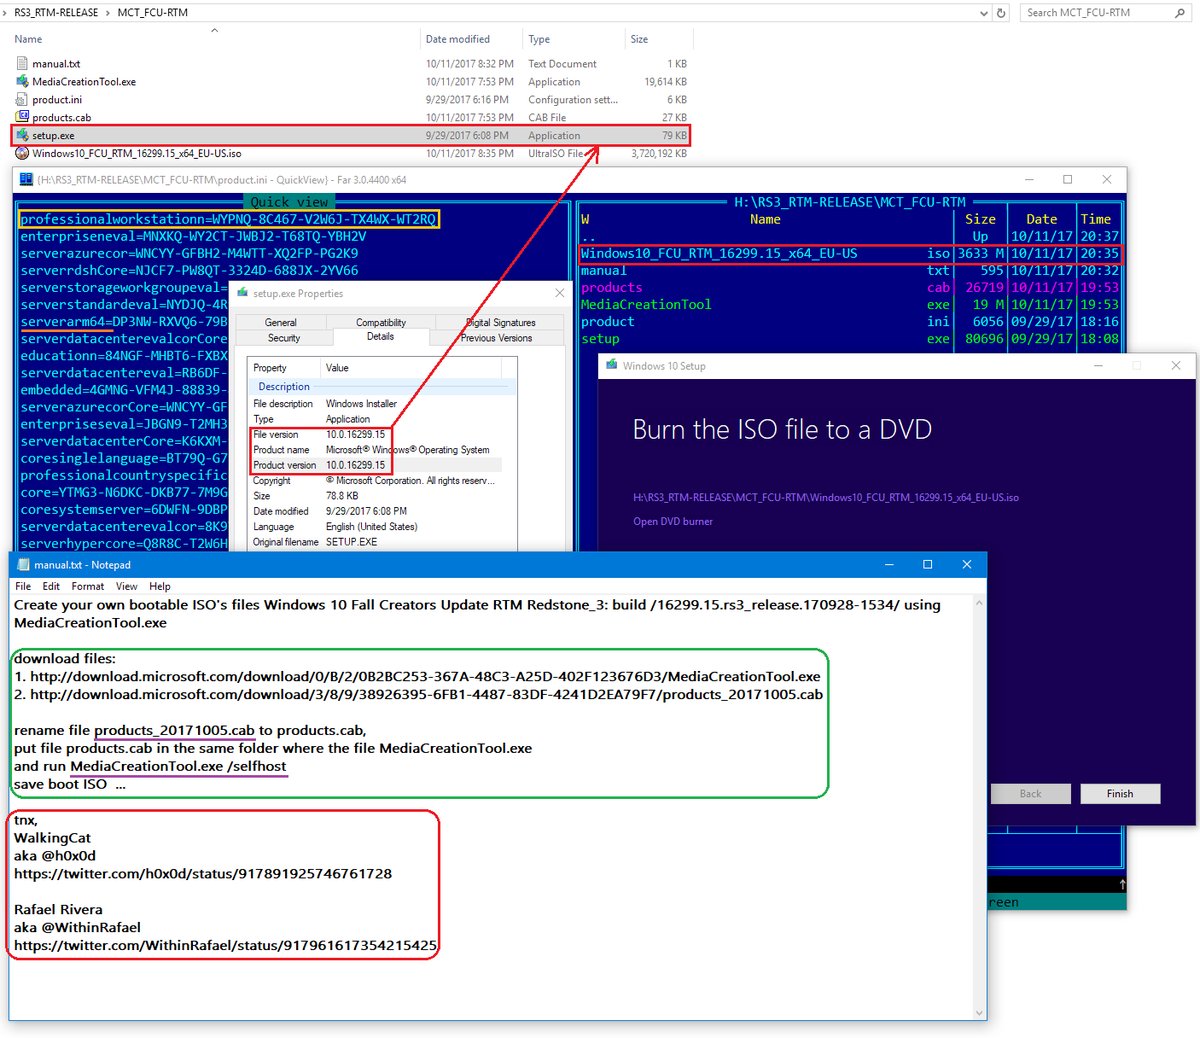The image size is (1200, 1038).
Task: Click the WithinRafael twitter status URL
Action: point(226,945)
